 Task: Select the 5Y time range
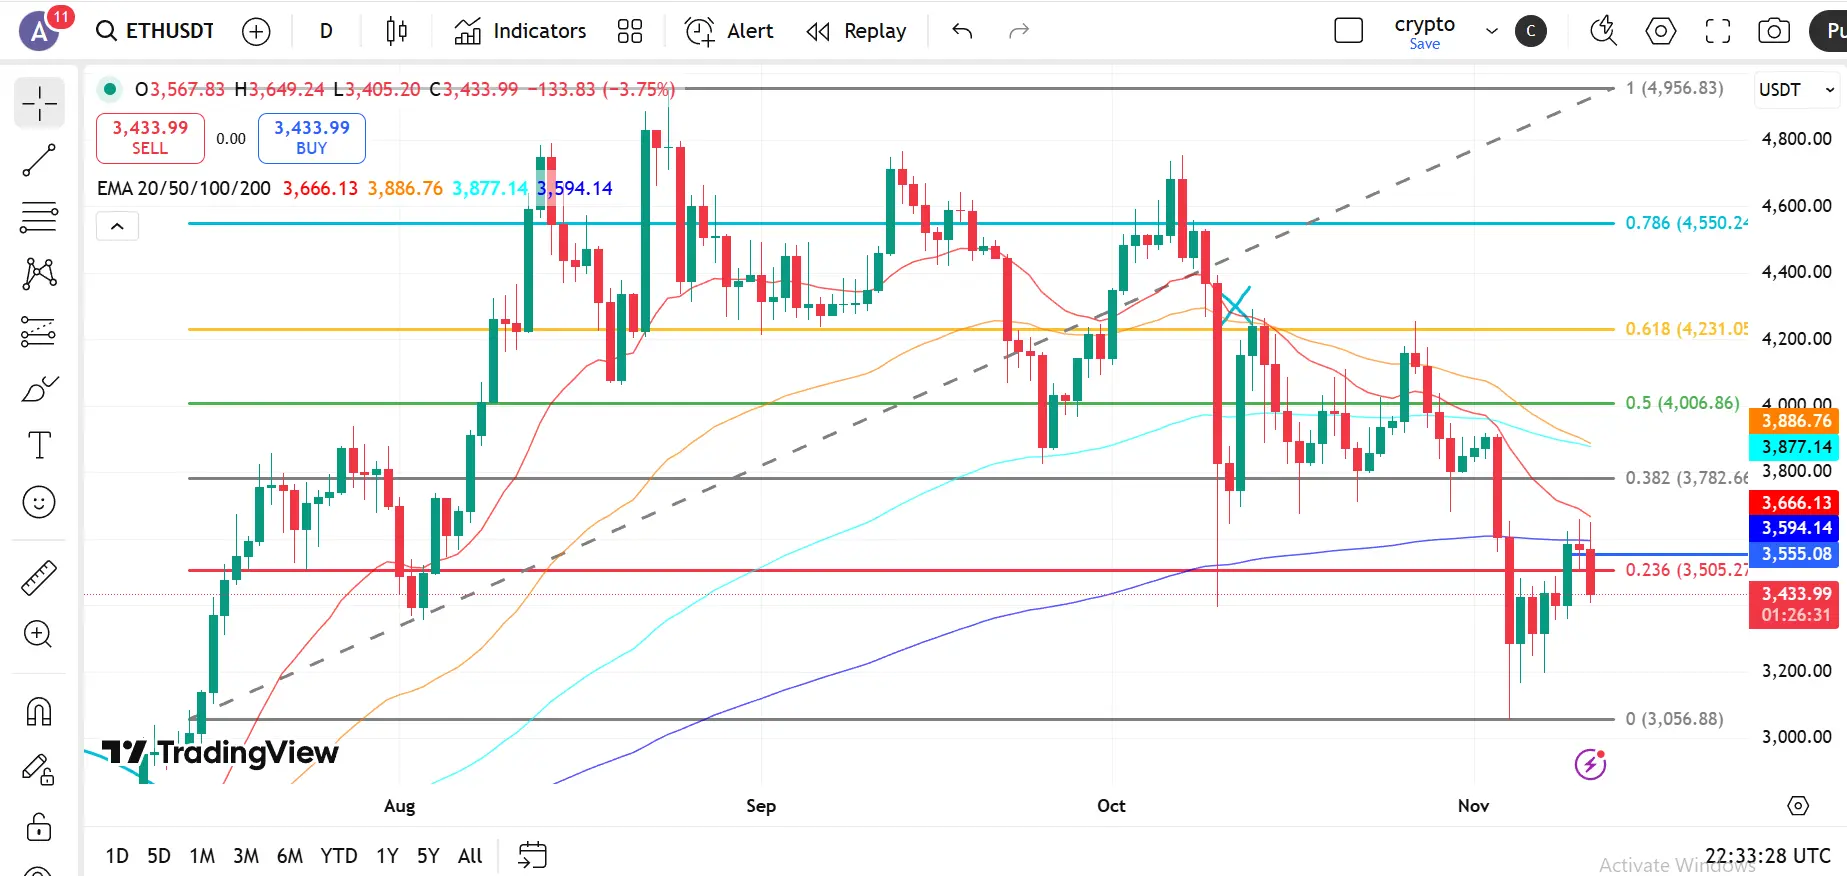click(428, 856)
